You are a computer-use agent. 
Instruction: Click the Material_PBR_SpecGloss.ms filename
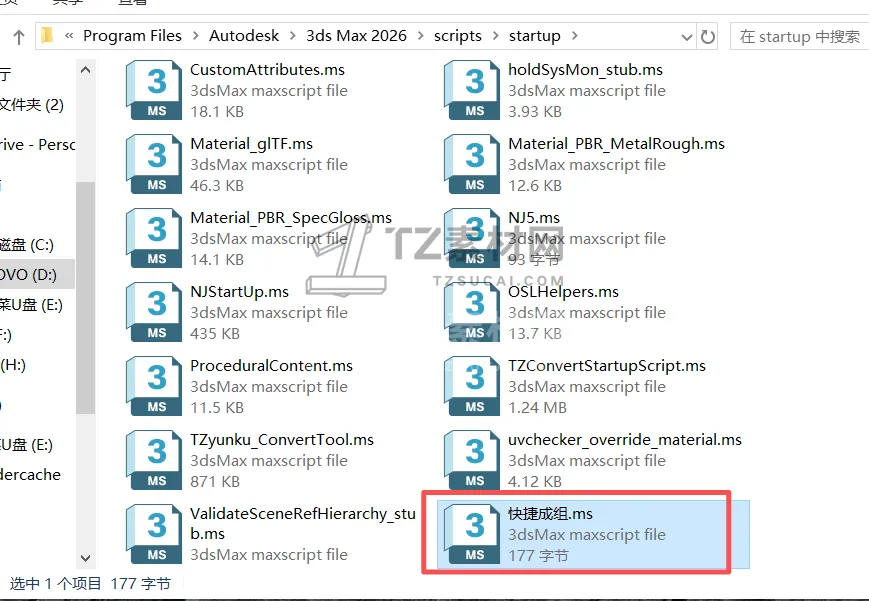pyautogui.click(x=291, y=218)
